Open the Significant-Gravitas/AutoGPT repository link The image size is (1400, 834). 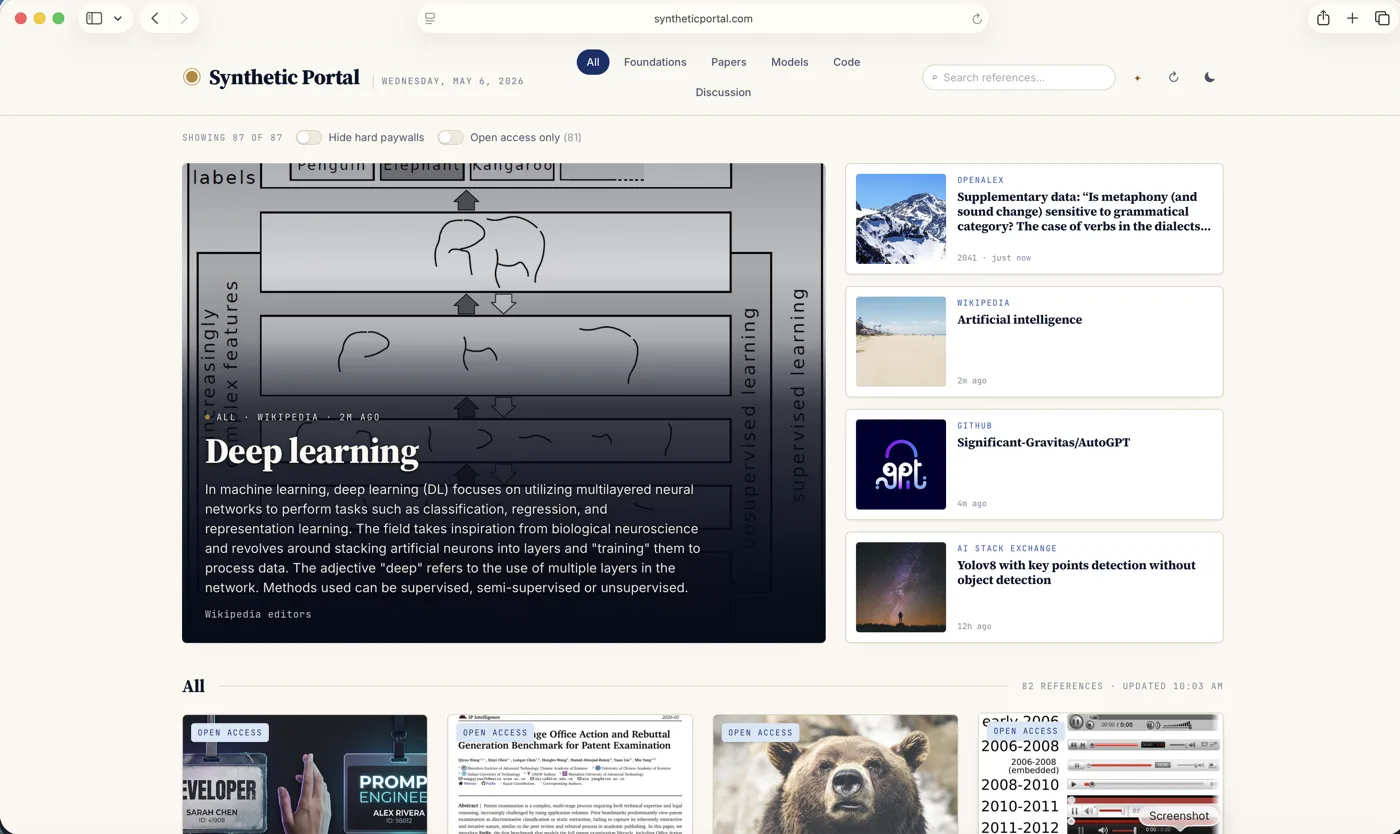point(1044,443)
